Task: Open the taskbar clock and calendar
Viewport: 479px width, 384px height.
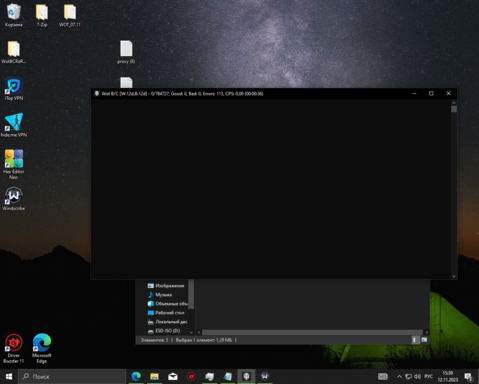Action: coord(448,377)
